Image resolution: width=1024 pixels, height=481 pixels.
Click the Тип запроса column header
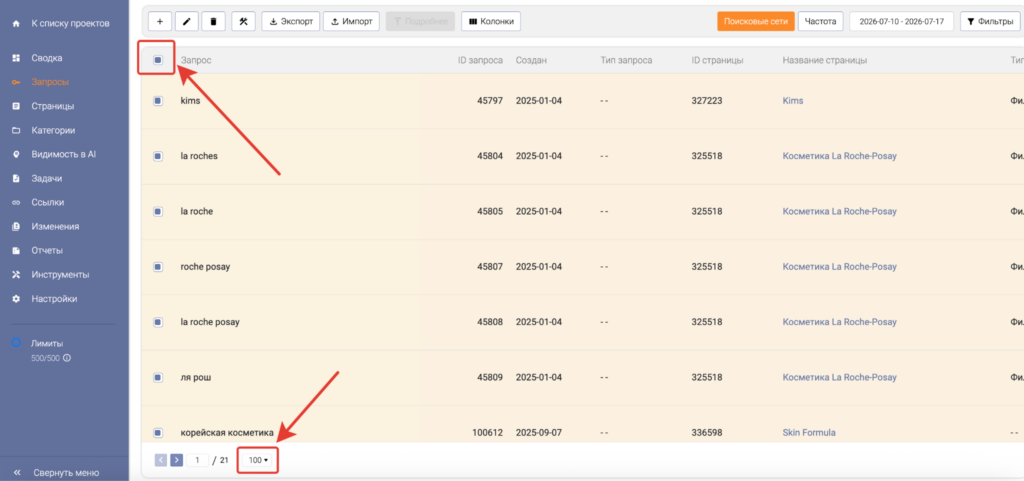pyautogui.click(x=626, y=60)
